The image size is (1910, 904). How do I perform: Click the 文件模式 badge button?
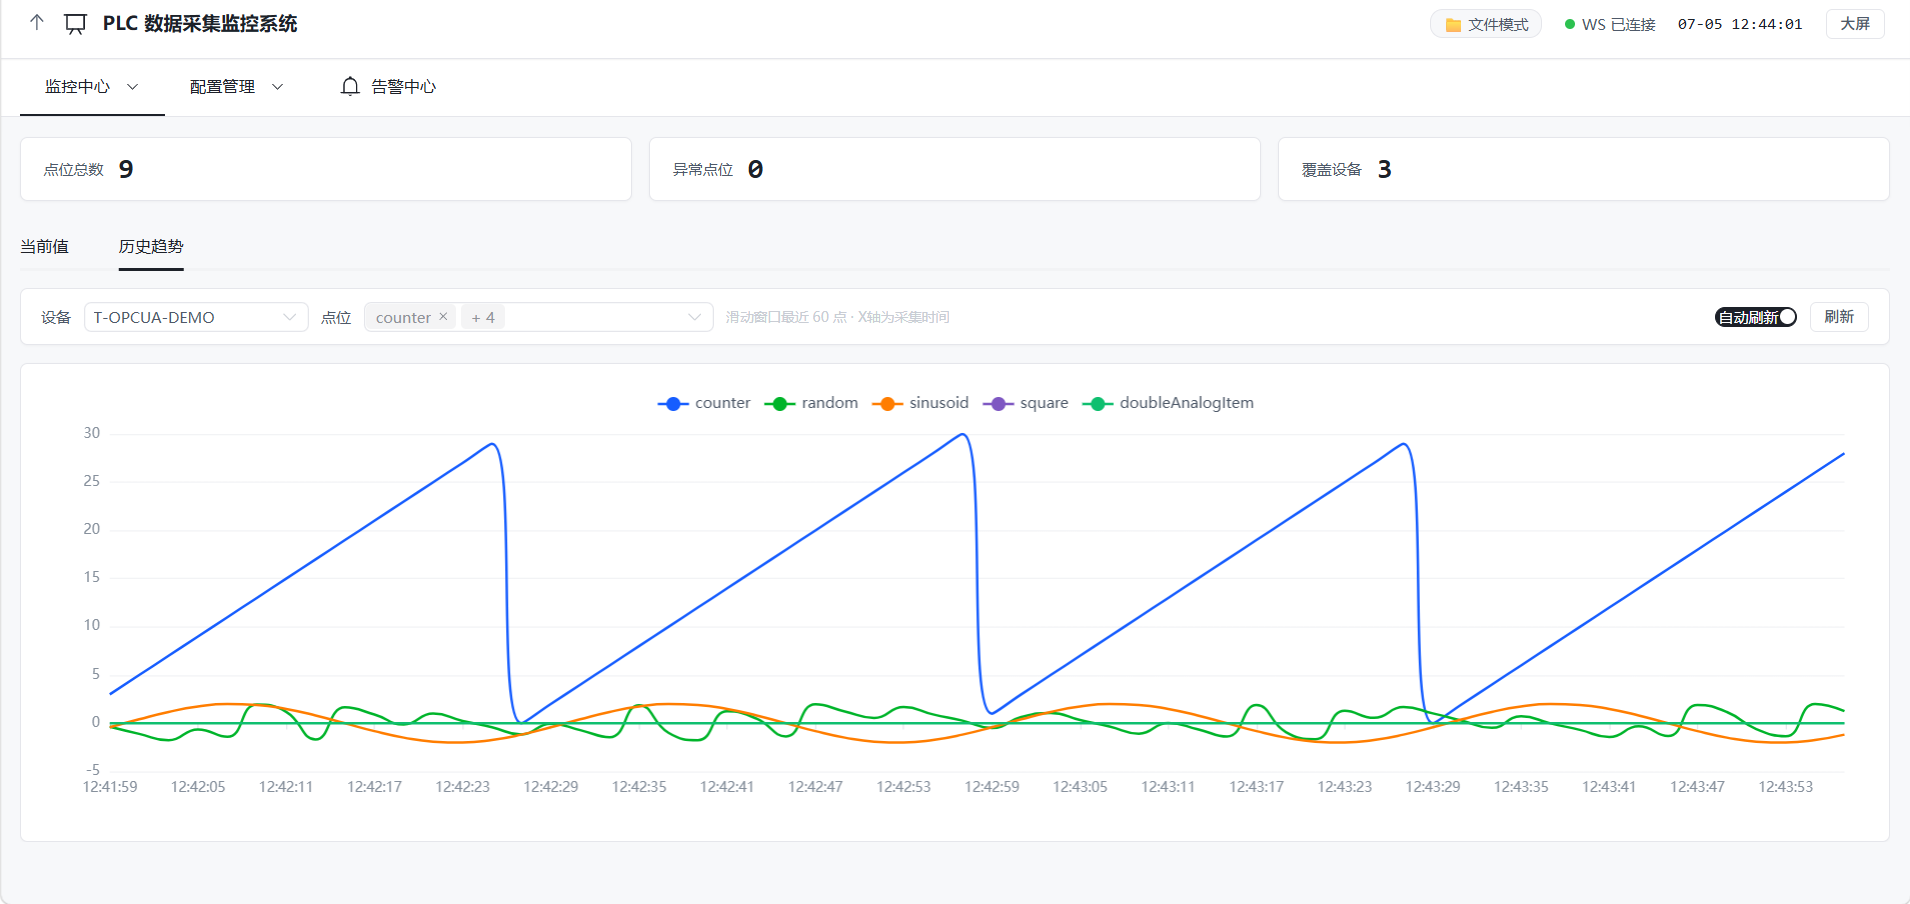pos(1486,25)
